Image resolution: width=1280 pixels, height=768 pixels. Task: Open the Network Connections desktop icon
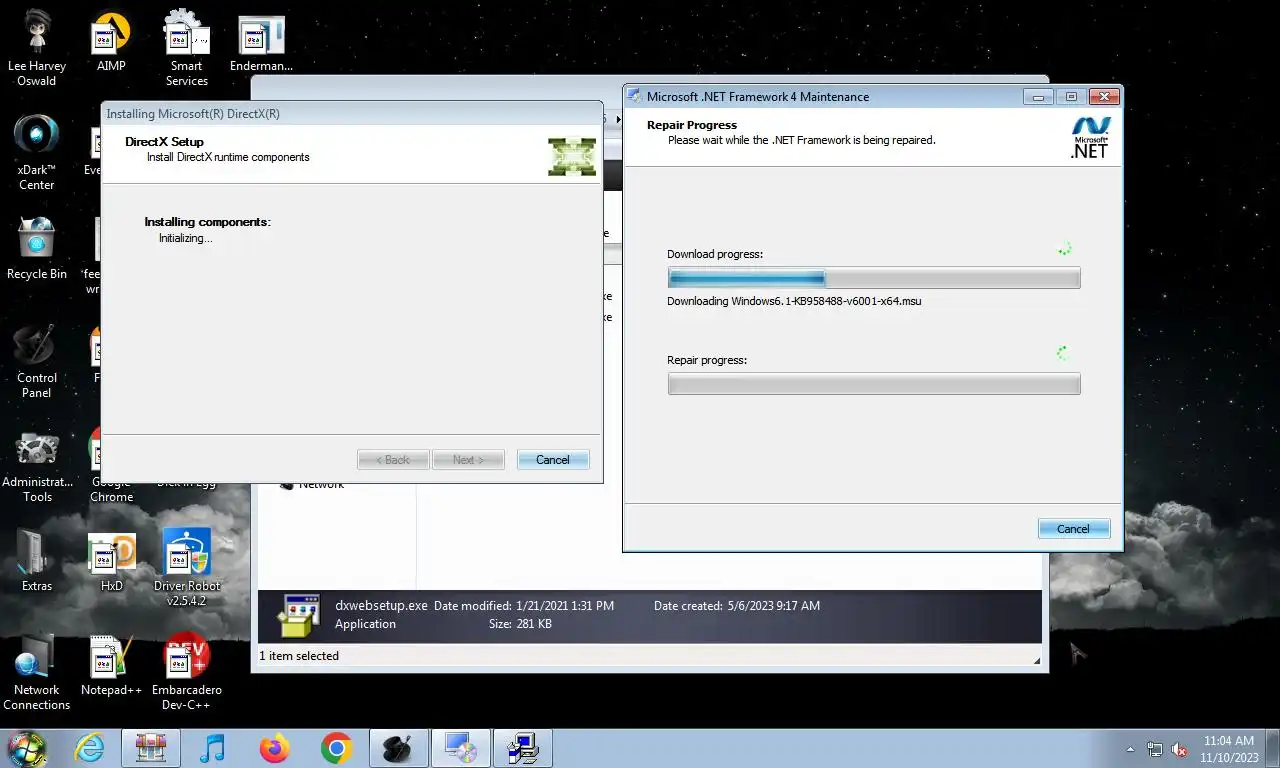coord(37,672)
